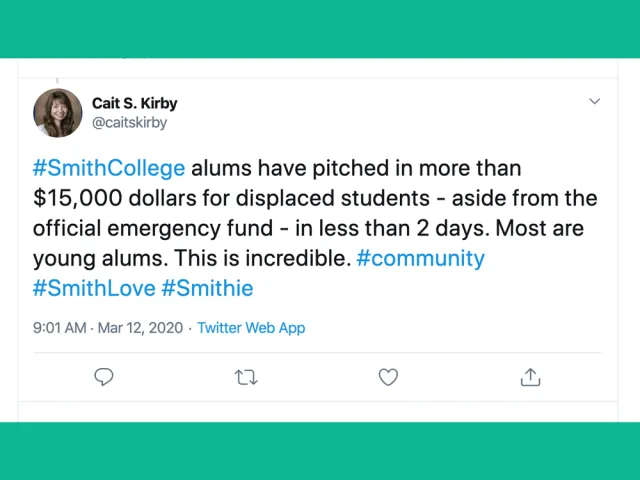Click the green banner below the tweet
Screen dimensions: 640x480
point(320,451)
